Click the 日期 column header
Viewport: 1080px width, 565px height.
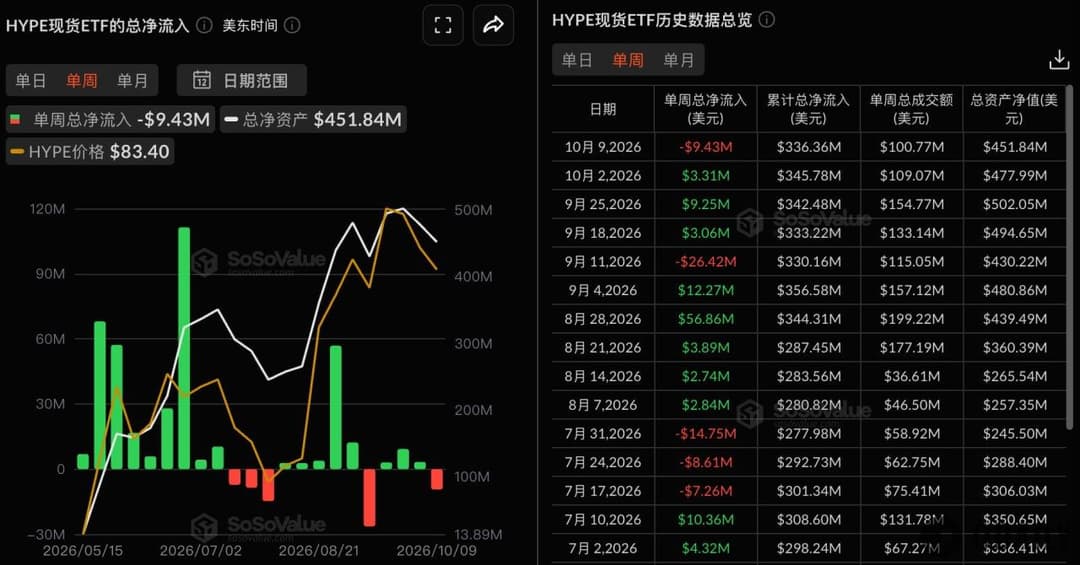(603, 109)
